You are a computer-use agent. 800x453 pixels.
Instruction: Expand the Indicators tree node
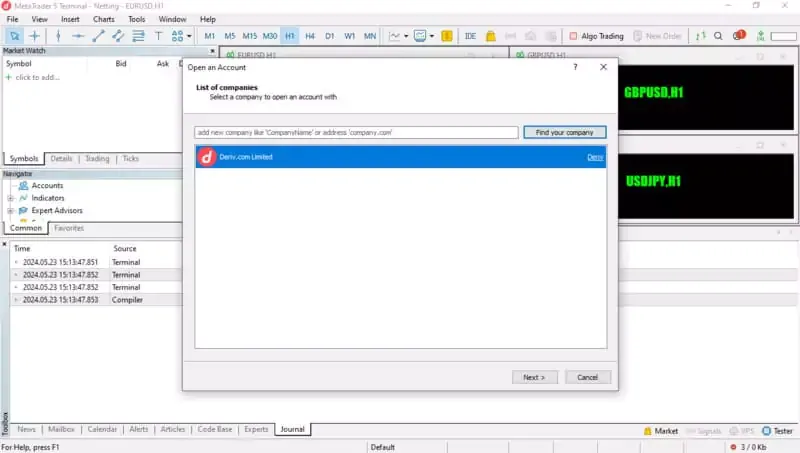[10, 198]
